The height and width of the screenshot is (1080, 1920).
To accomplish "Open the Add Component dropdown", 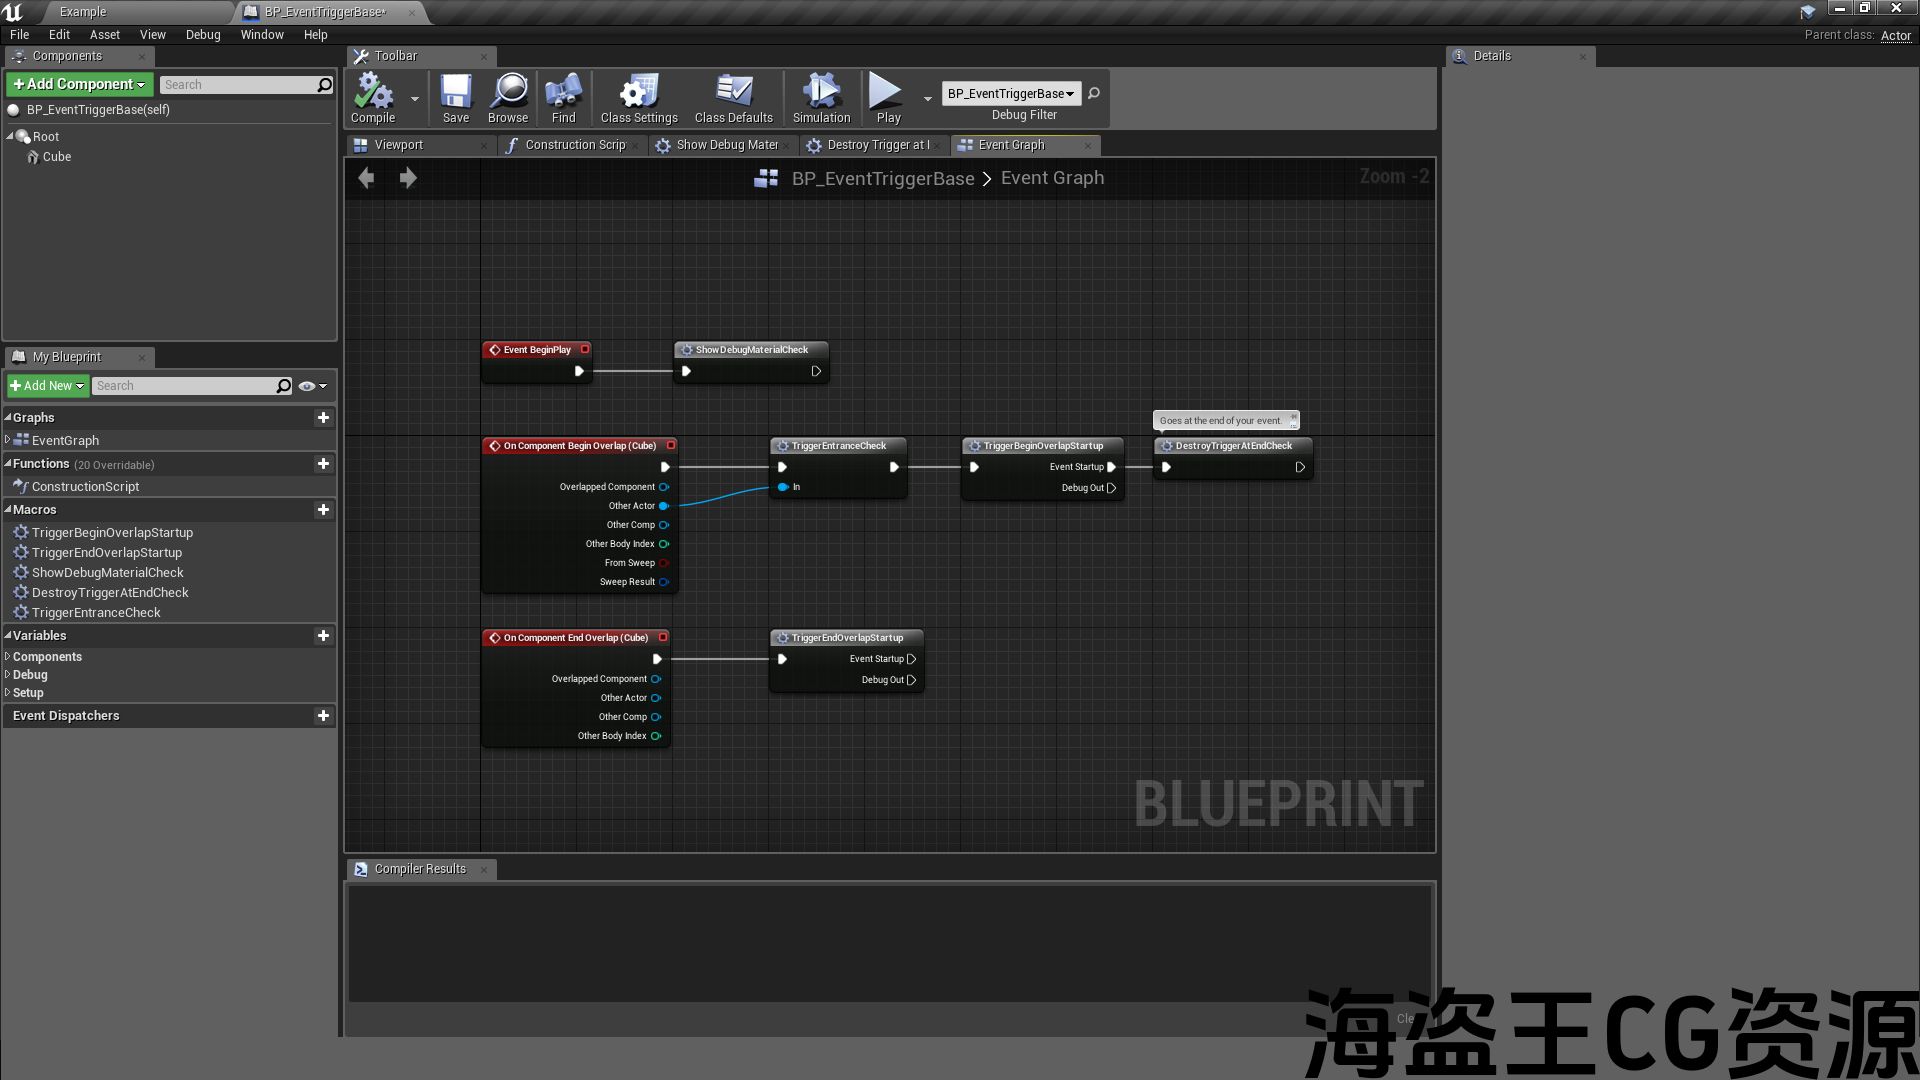I will [79, 84].
